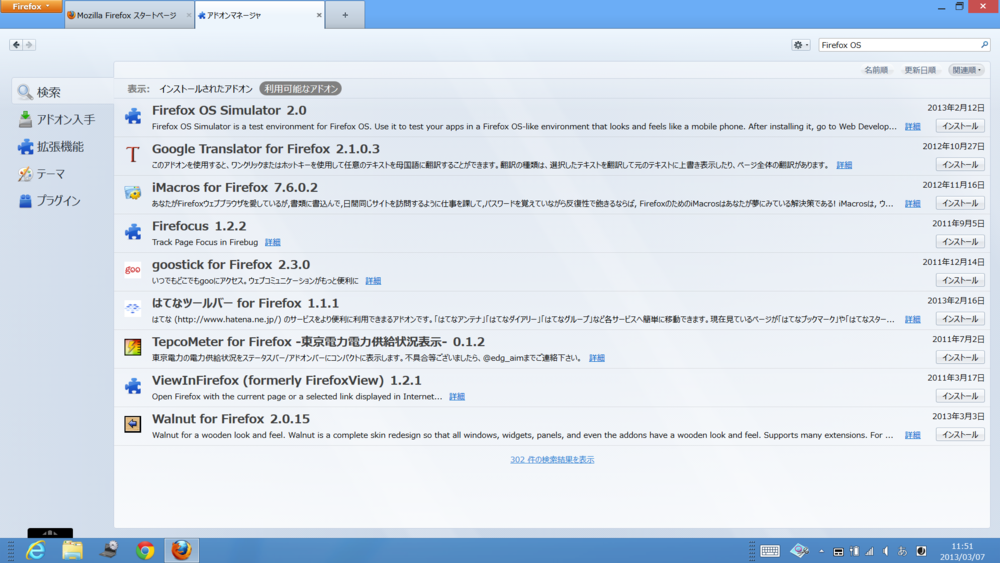Open the touch keyboard from taskbar
Viewport: 1000px width, 563px height.
tap(770, 551)
